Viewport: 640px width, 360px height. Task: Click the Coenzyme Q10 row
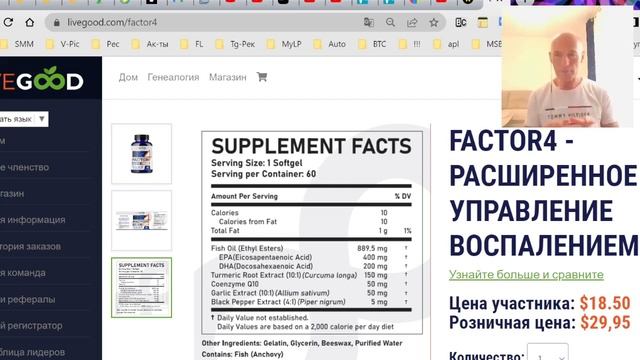(311, 284)
